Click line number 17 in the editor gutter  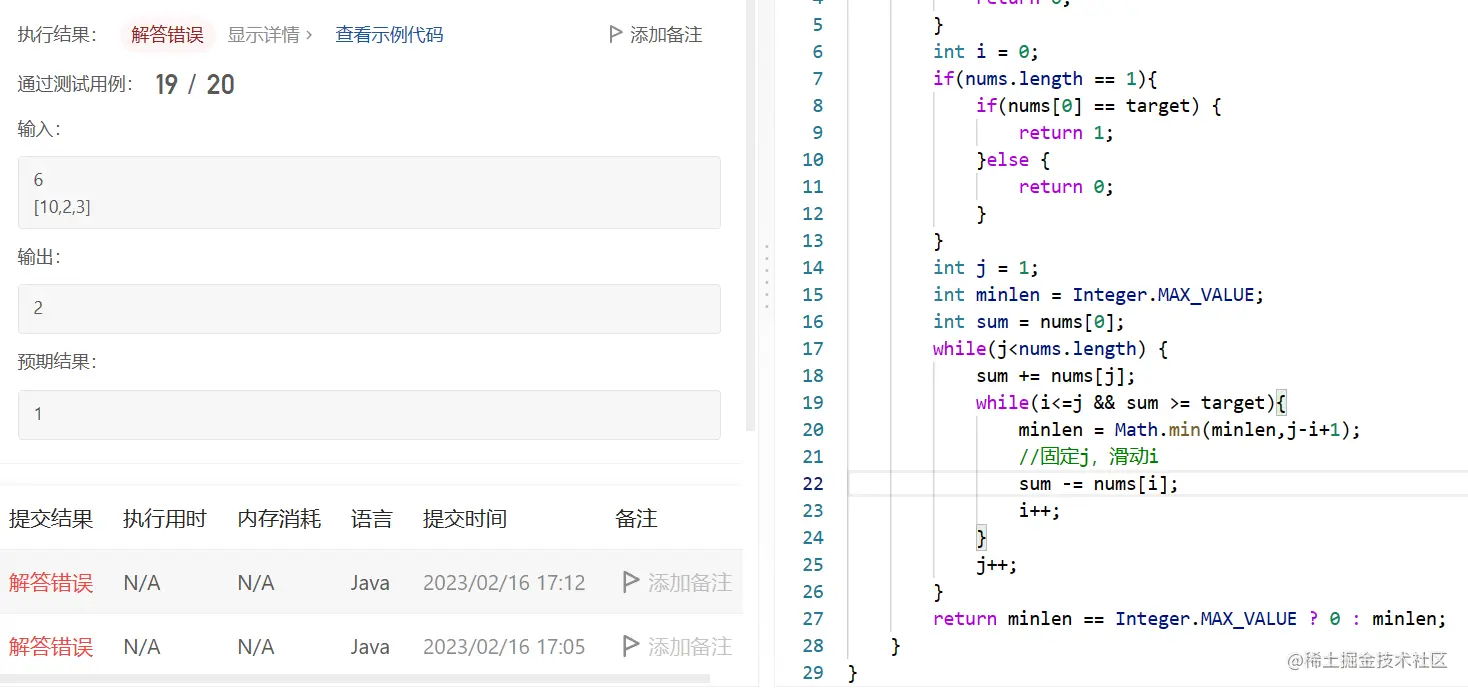click(x=813, y=348)
